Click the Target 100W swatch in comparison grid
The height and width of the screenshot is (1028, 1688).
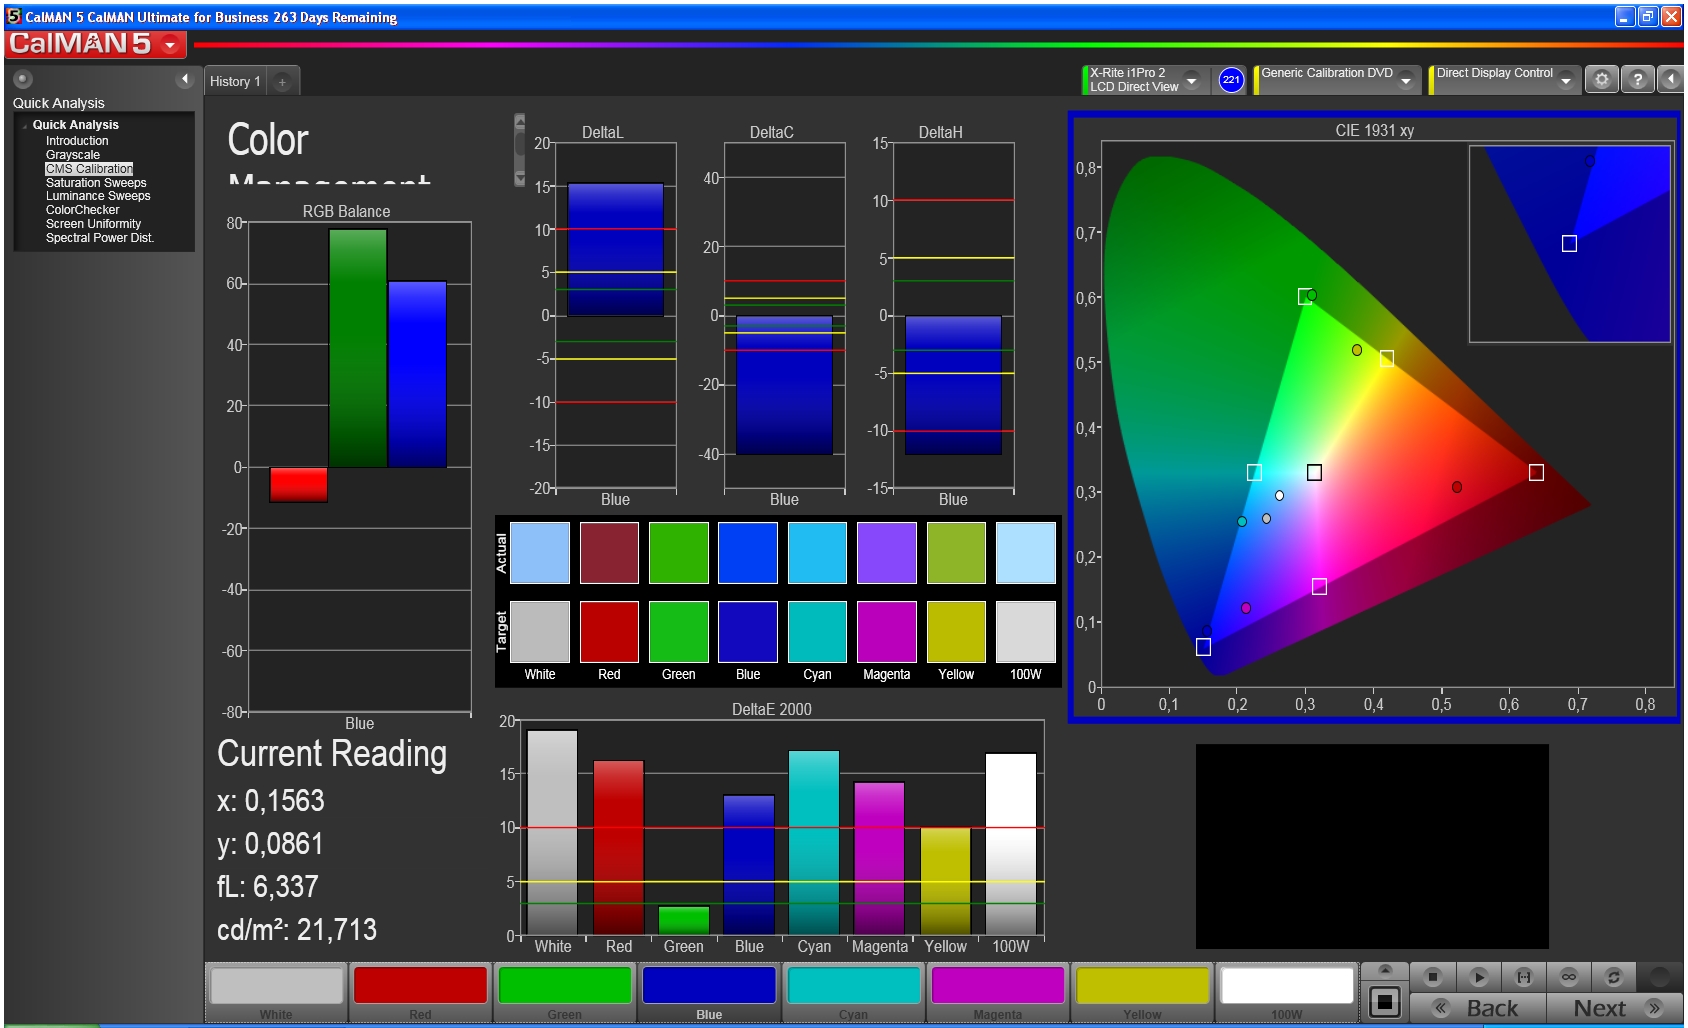pos(1026,632)
